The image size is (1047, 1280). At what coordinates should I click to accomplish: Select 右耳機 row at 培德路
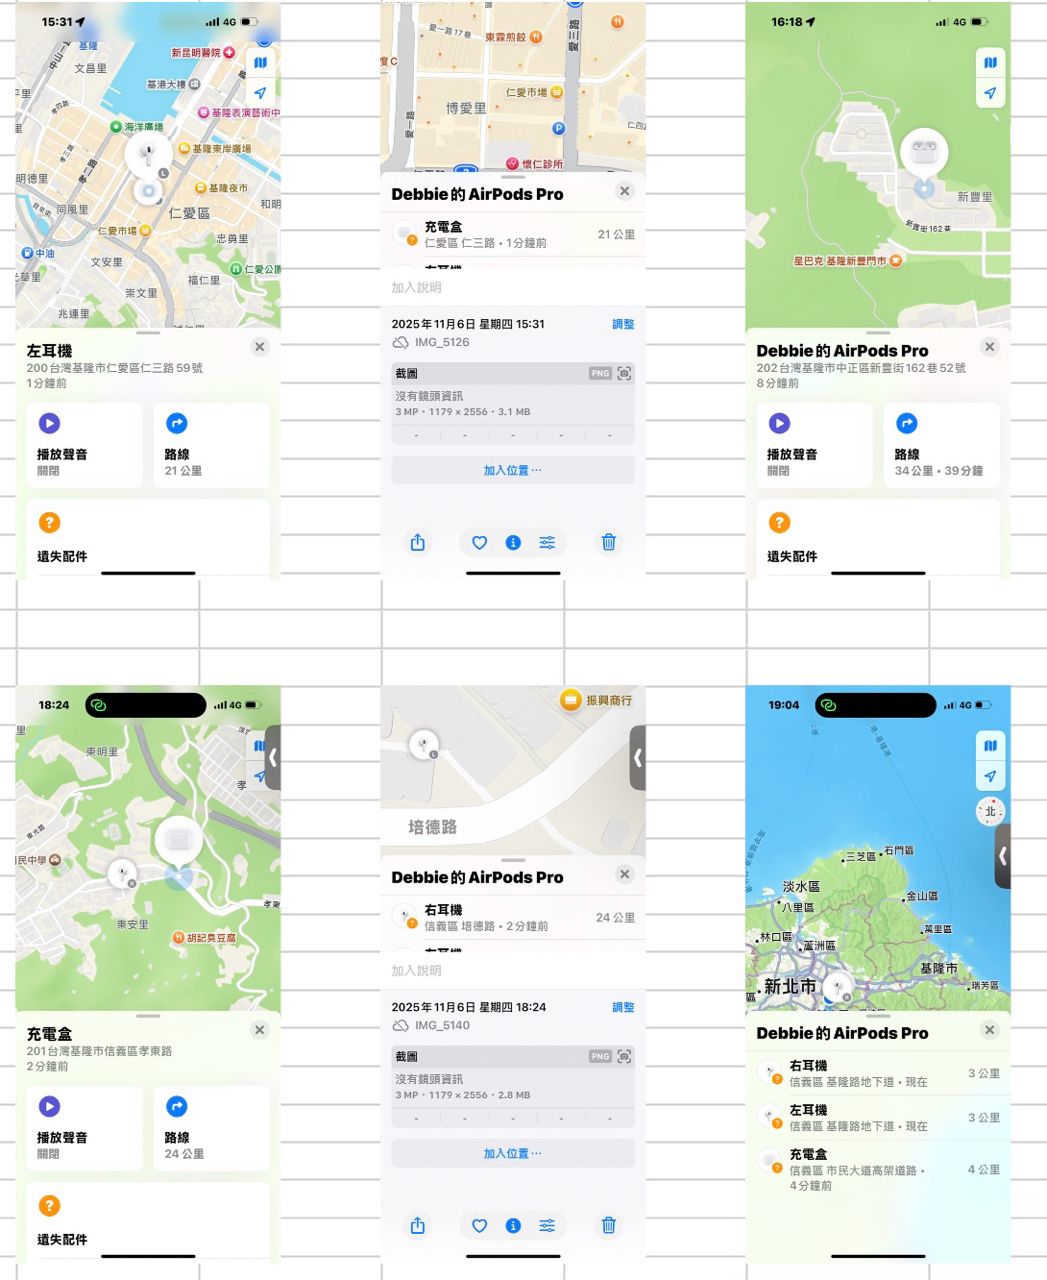coord(512,918)
